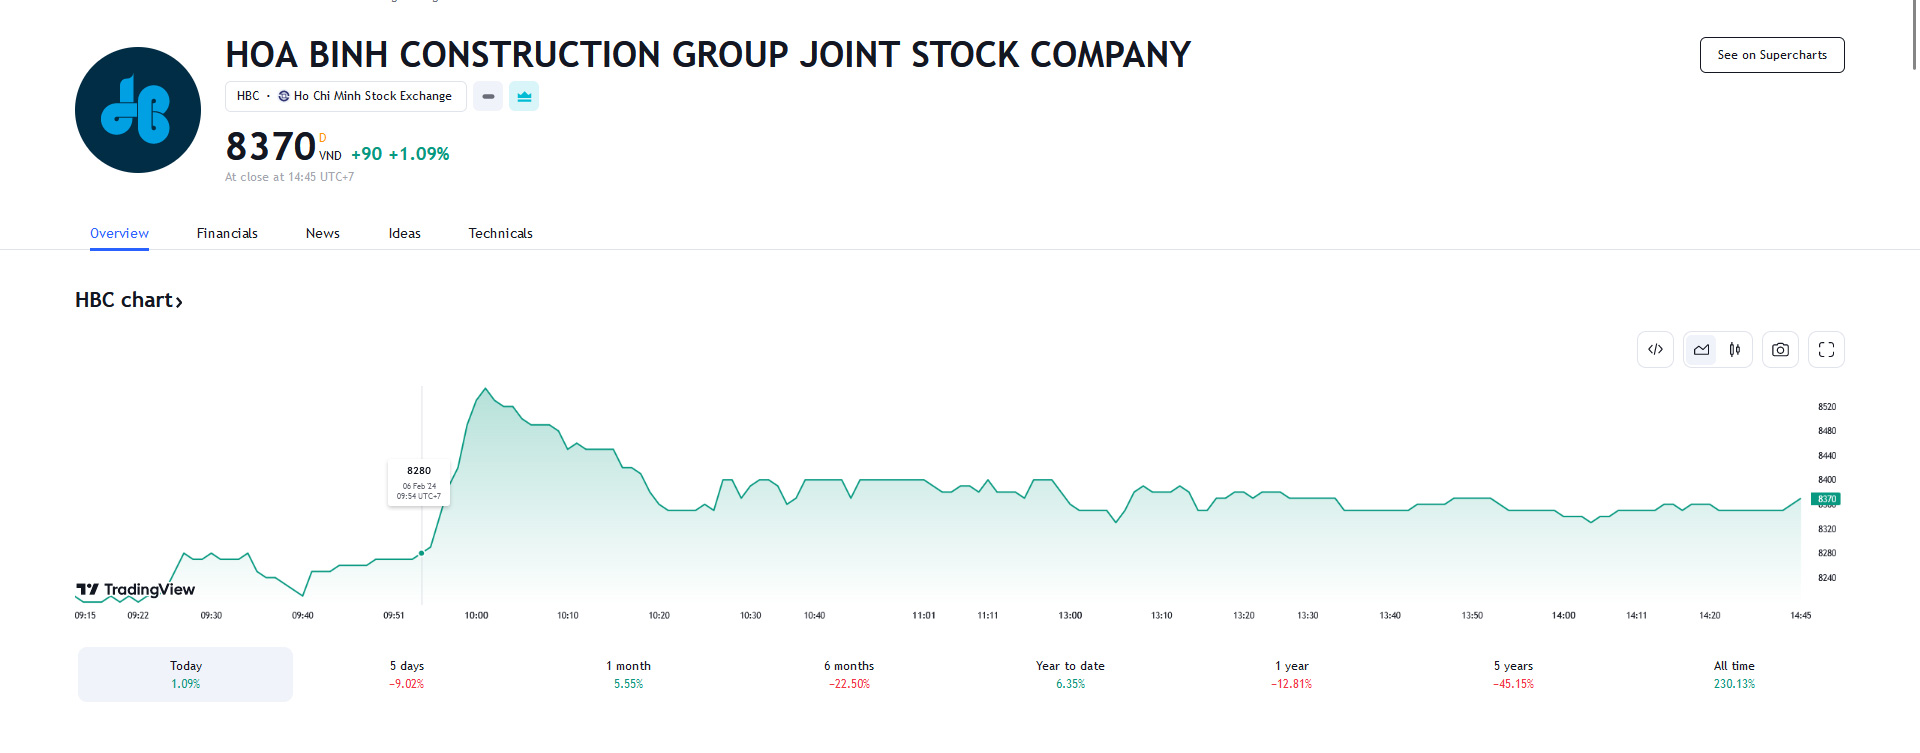
Task: Click the teal crown badge icon
Action: coord(524,96)
